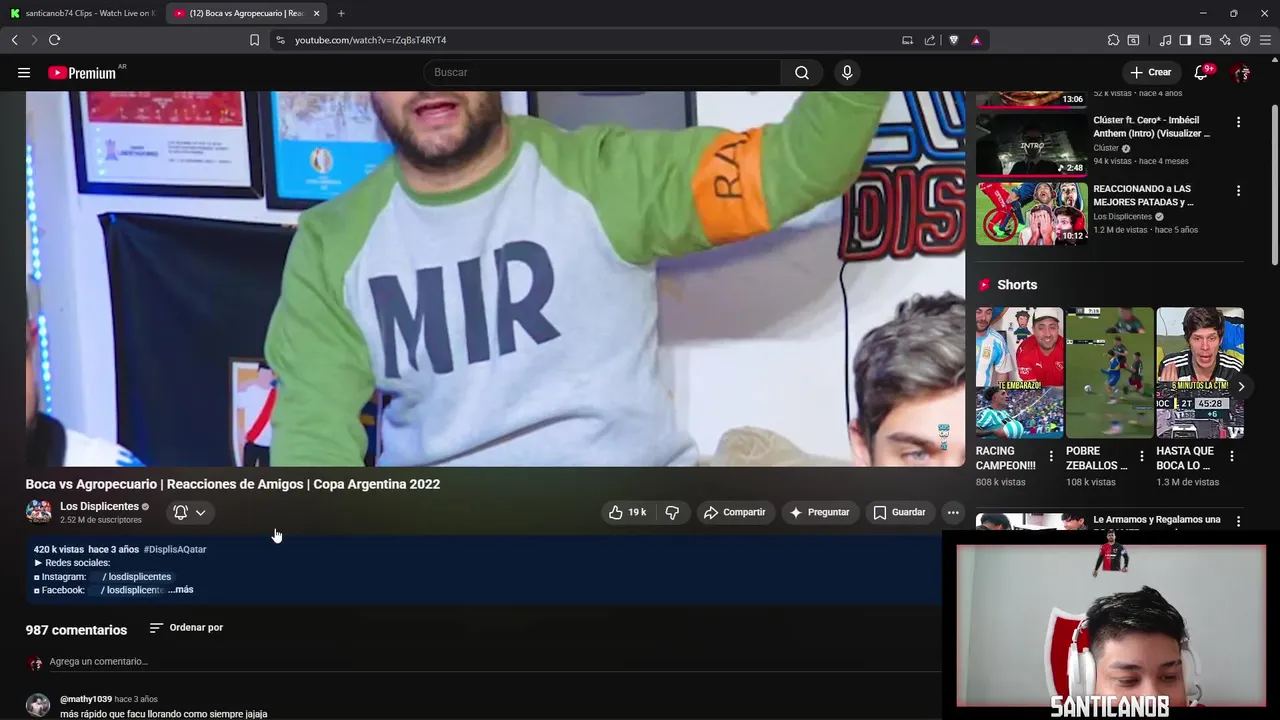This screenshot has height=720, width=1280.
Task: Reload the page
Action: (x=54, y=40)
